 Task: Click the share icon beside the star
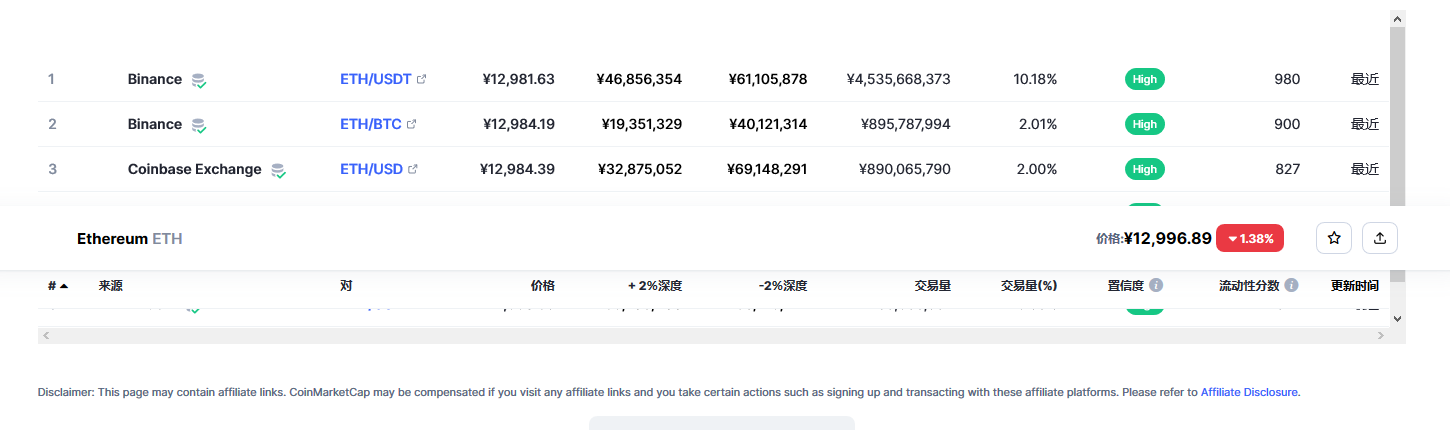tap(1380, 238)
